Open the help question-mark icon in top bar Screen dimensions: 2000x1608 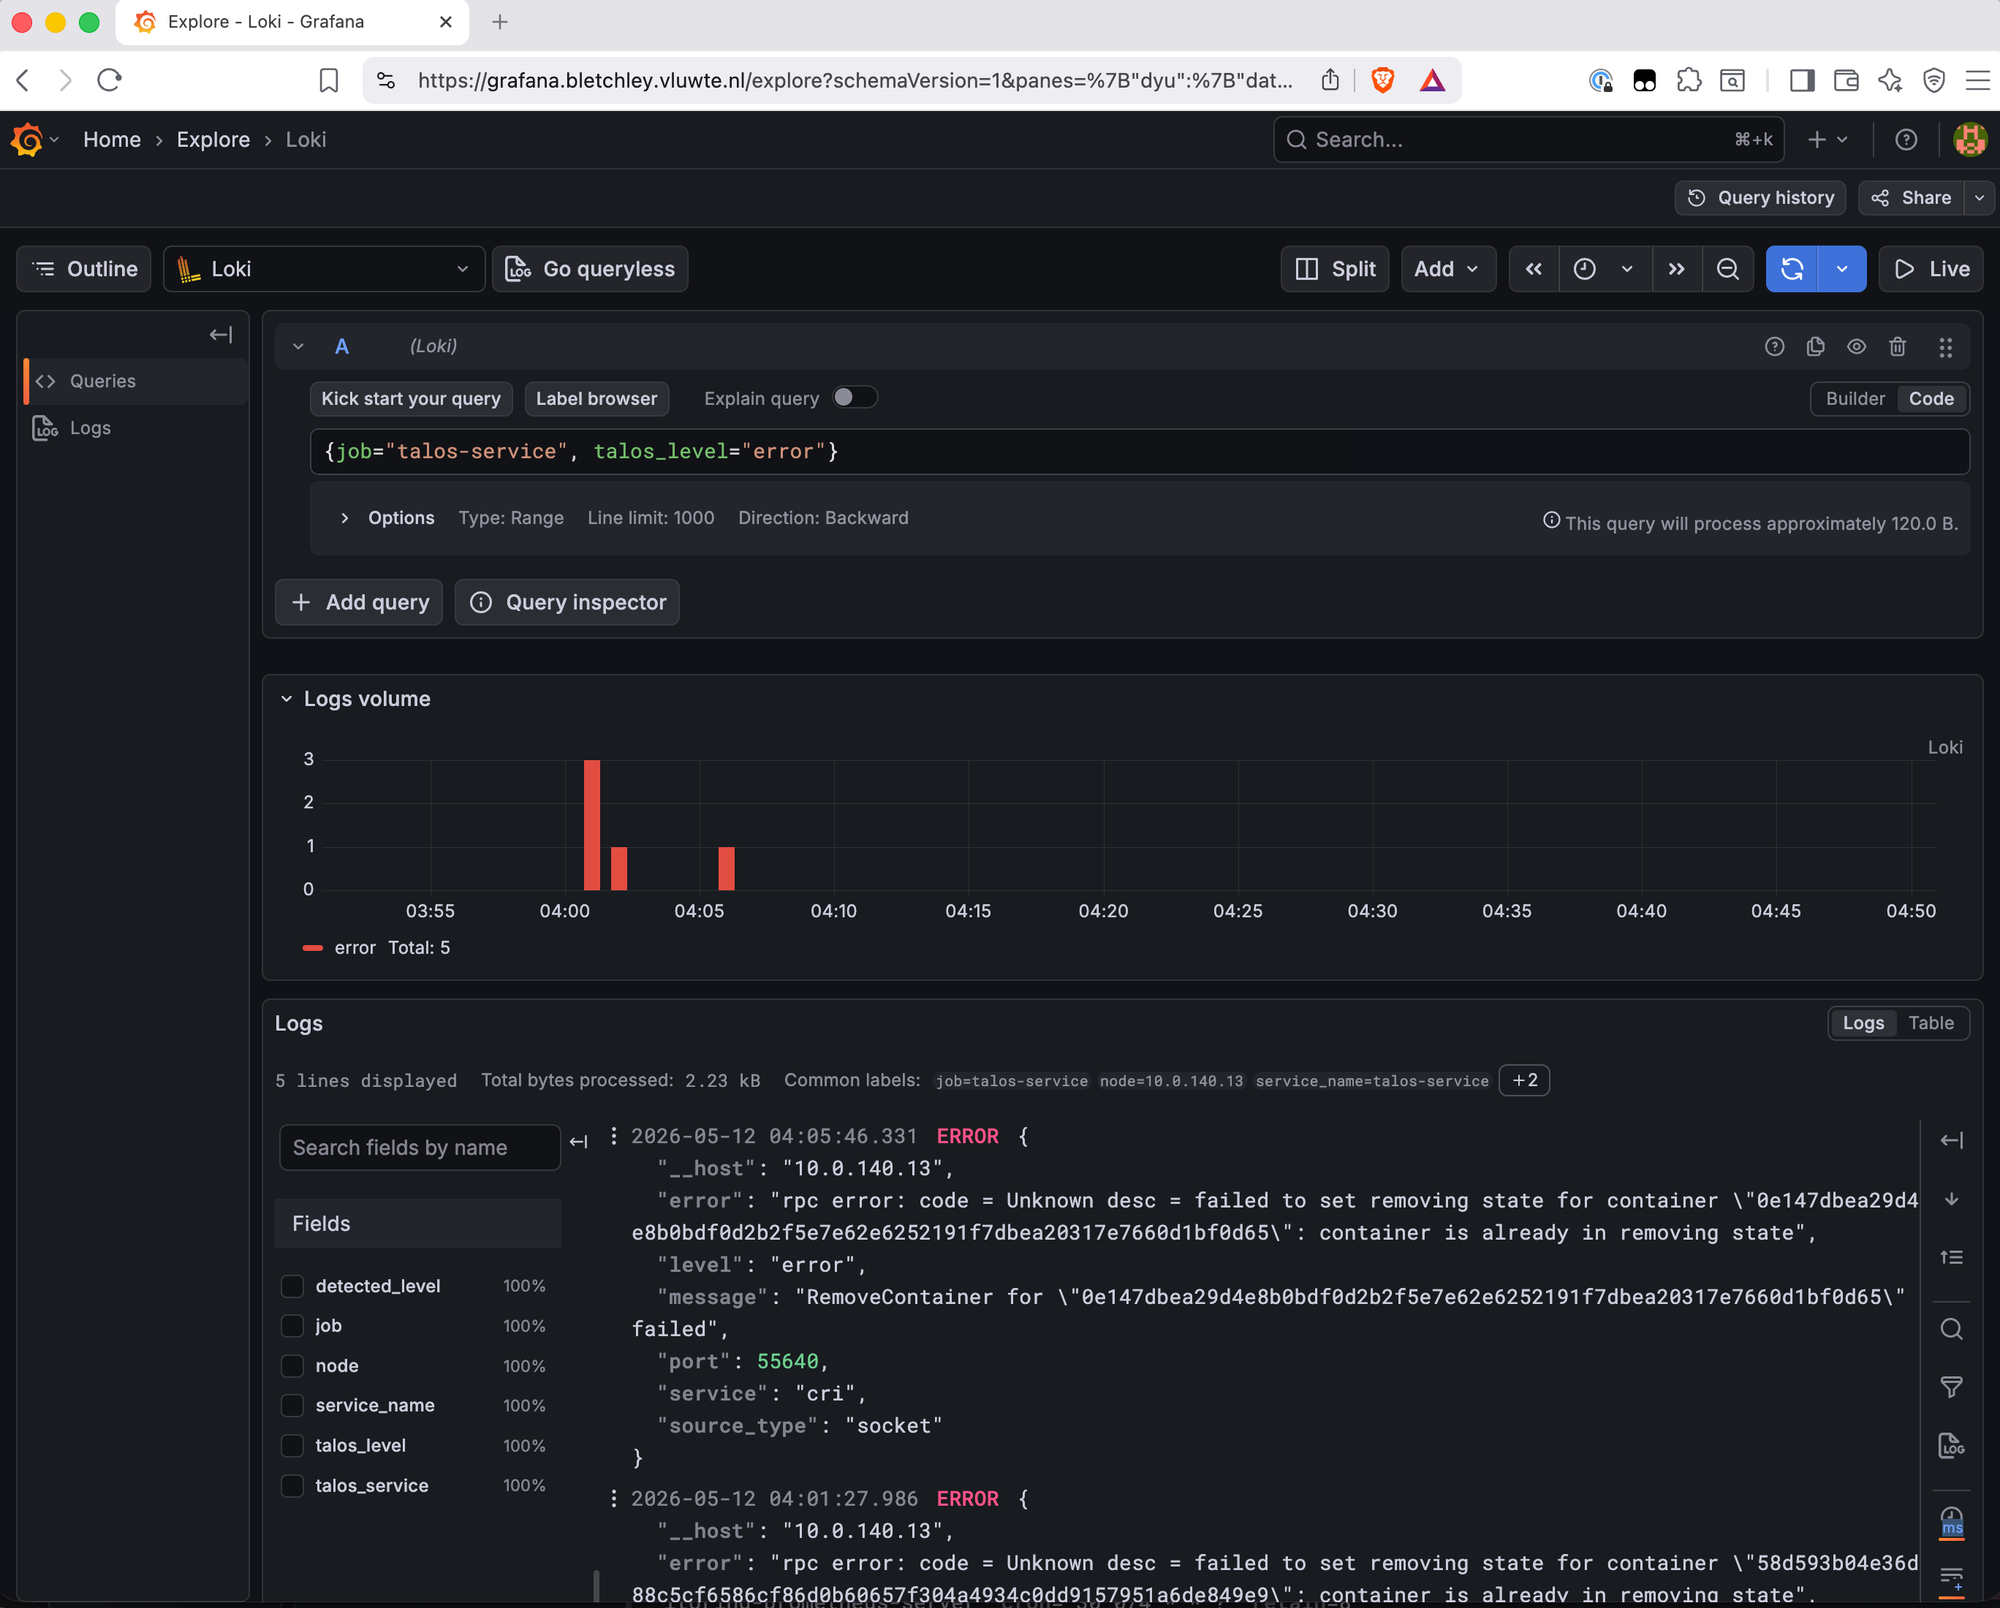click(x=1906, y=140)
